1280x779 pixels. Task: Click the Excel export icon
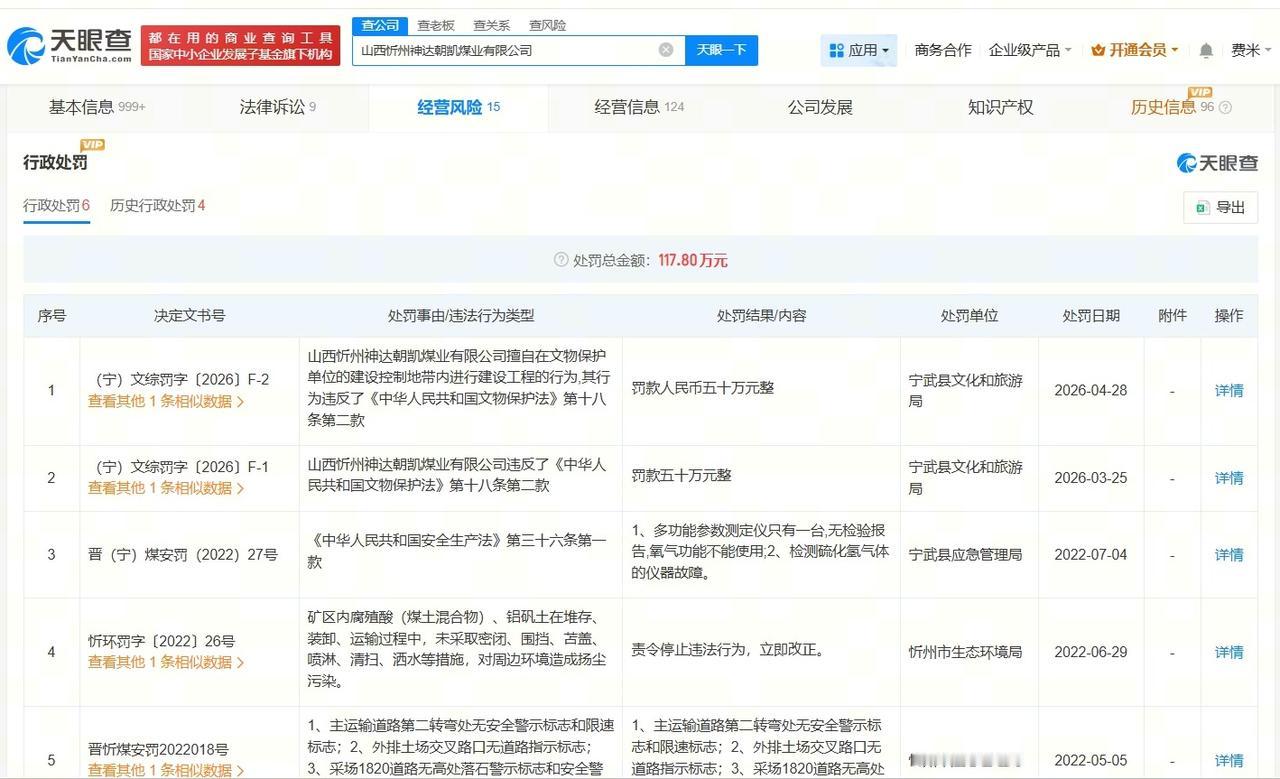coord(1201,207)
